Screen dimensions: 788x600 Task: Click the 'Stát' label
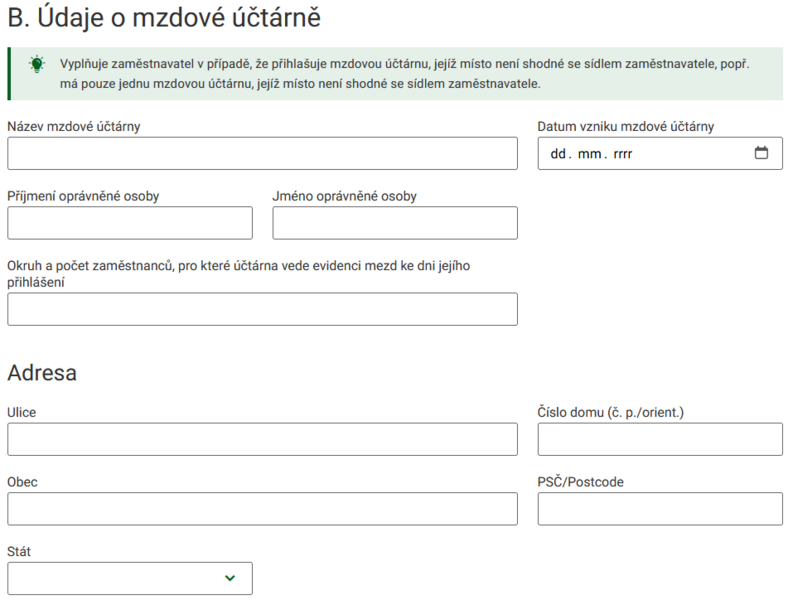[x=19, y=551]
